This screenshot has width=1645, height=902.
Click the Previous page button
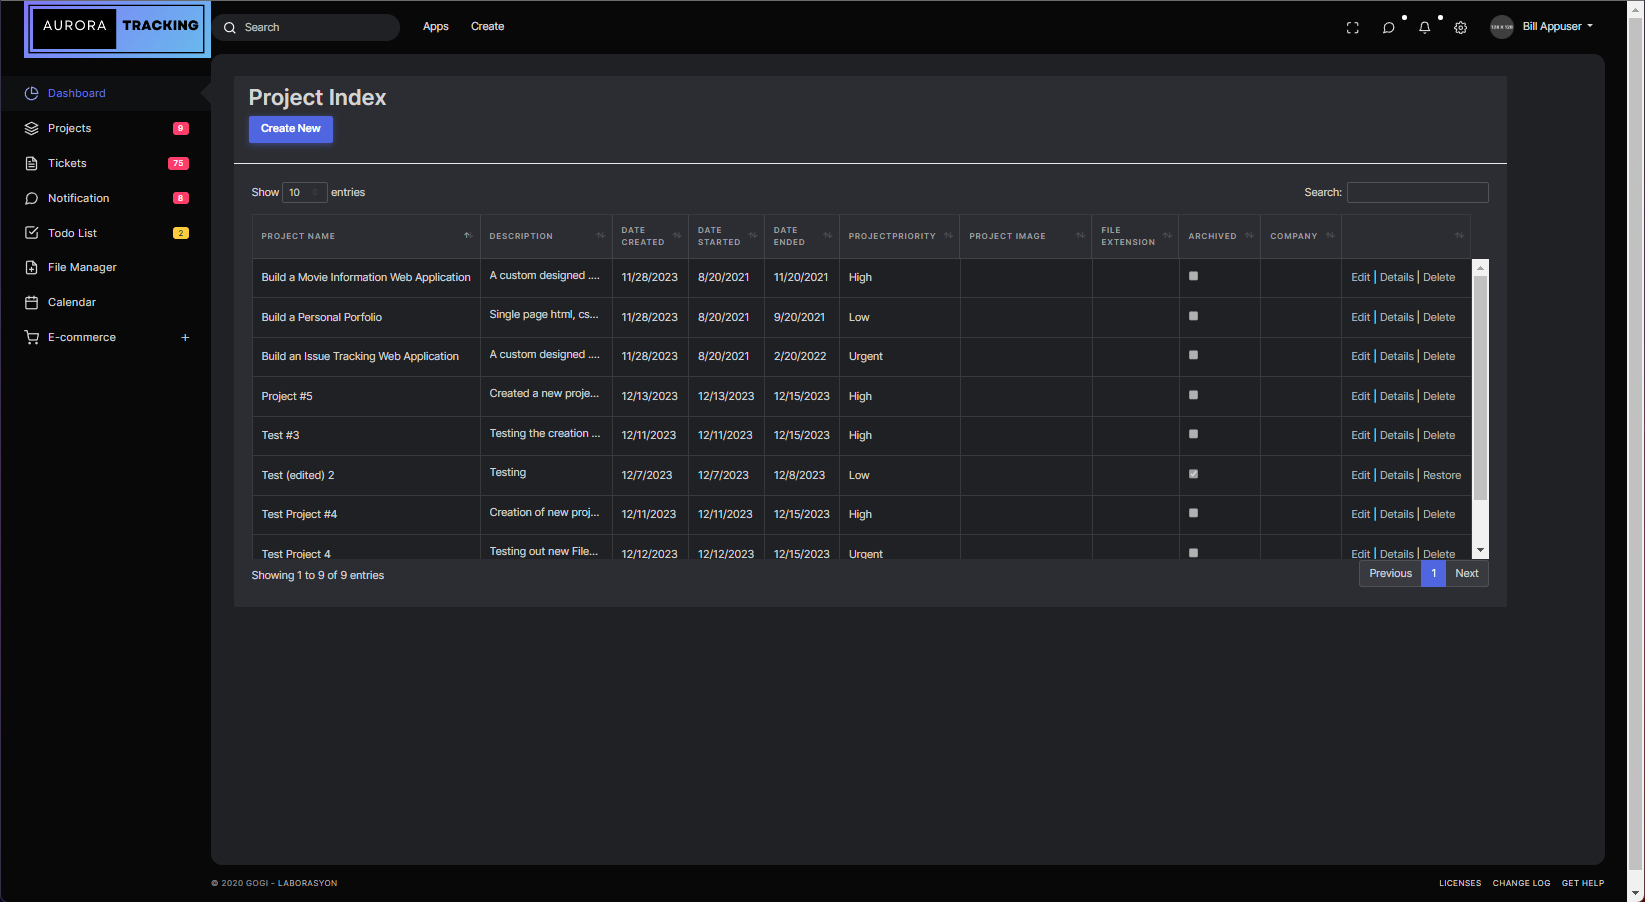tap(1390, 573)
